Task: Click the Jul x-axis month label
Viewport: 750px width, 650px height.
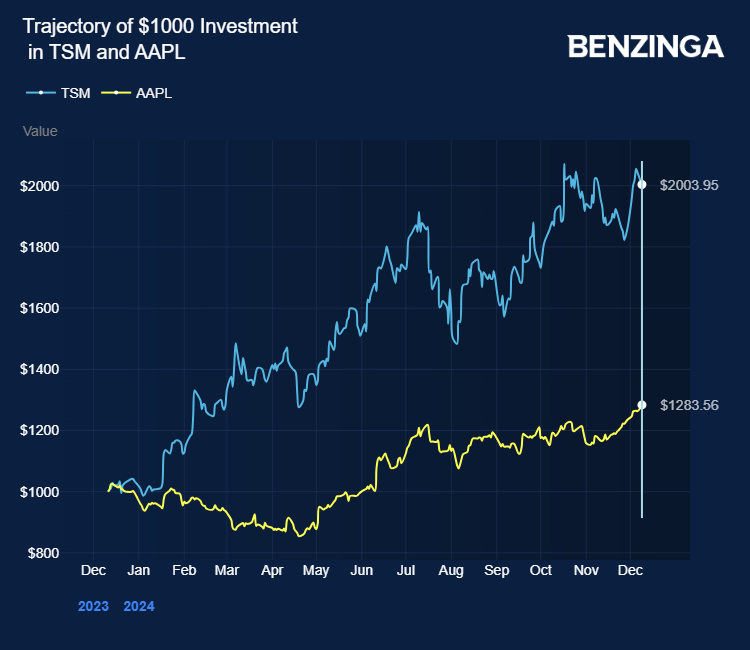Action: point(405,571)
